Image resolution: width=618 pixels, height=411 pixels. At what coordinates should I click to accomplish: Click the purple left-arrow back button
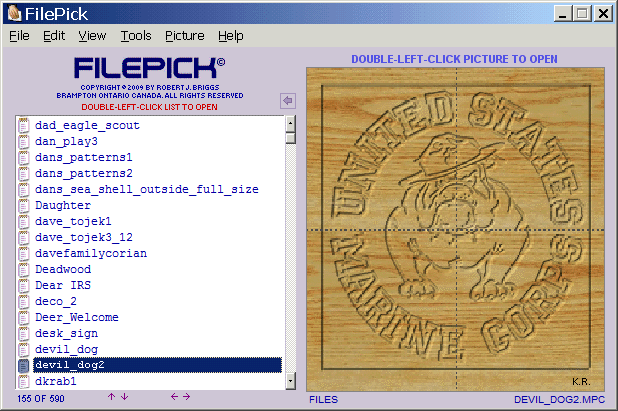pos(288,100)
